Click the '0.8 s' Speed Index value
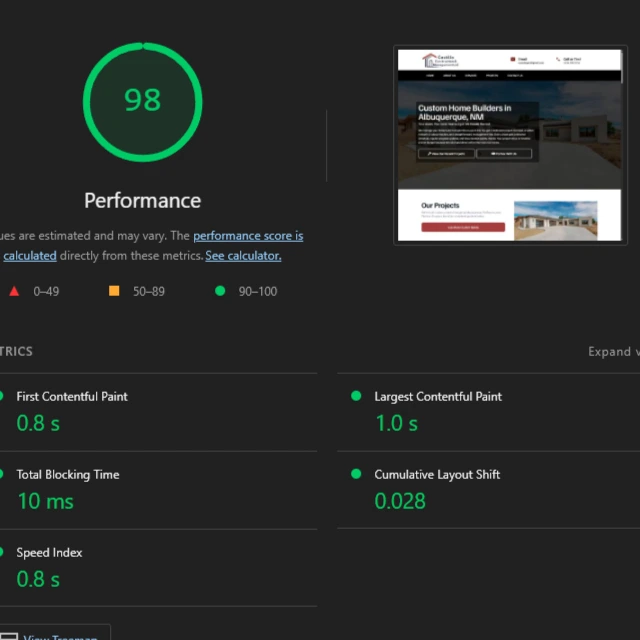640x640 pixels. click(38, 579)
